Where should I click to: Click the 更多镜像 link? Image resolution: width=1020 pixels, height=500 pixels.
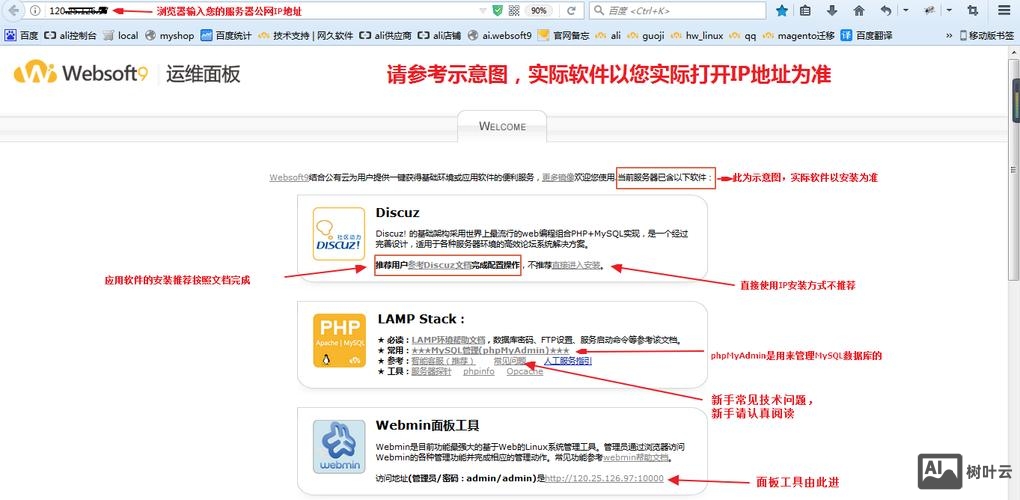[x=558, y=177]
